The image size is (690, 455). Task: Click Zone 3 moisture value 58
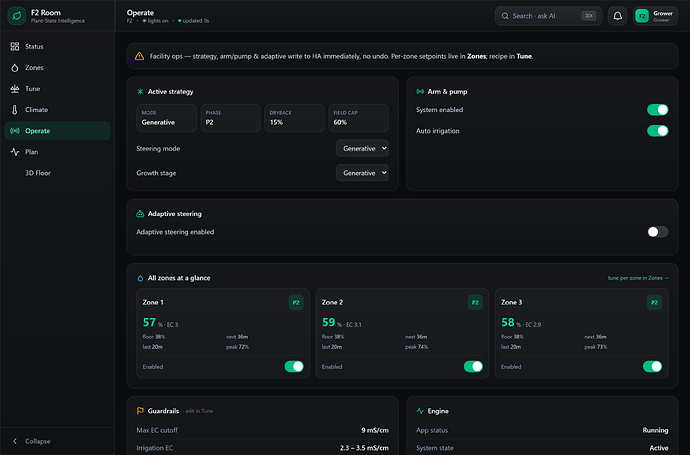(x=508, y=323)
